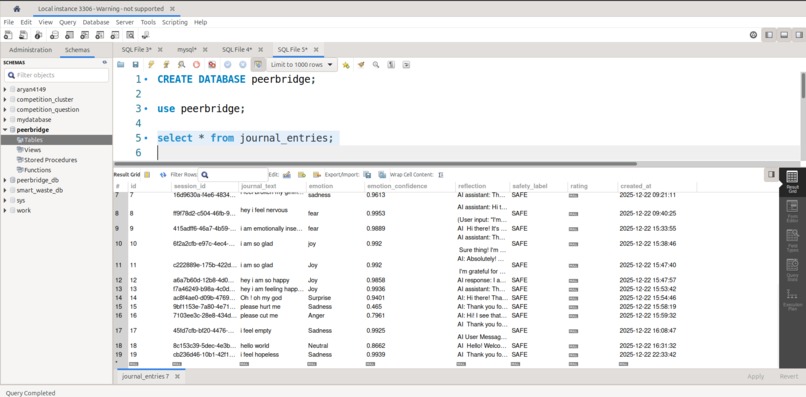This screenshot has width=806, height=397.
Task: Save the script with floppy icon
Action: click(x=136, y=65)
